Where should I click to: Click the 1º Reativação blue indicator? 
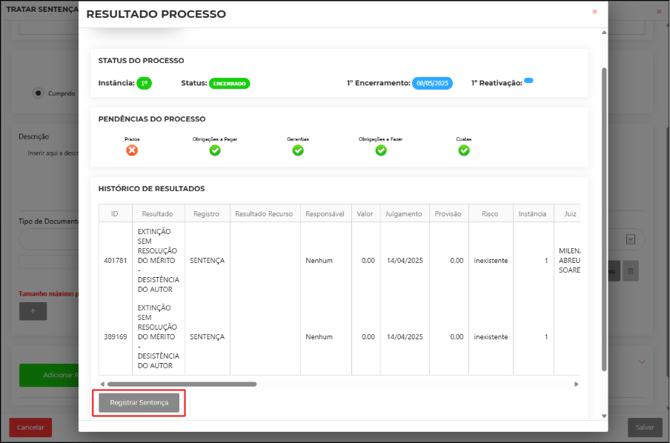[x=529, y=80]
